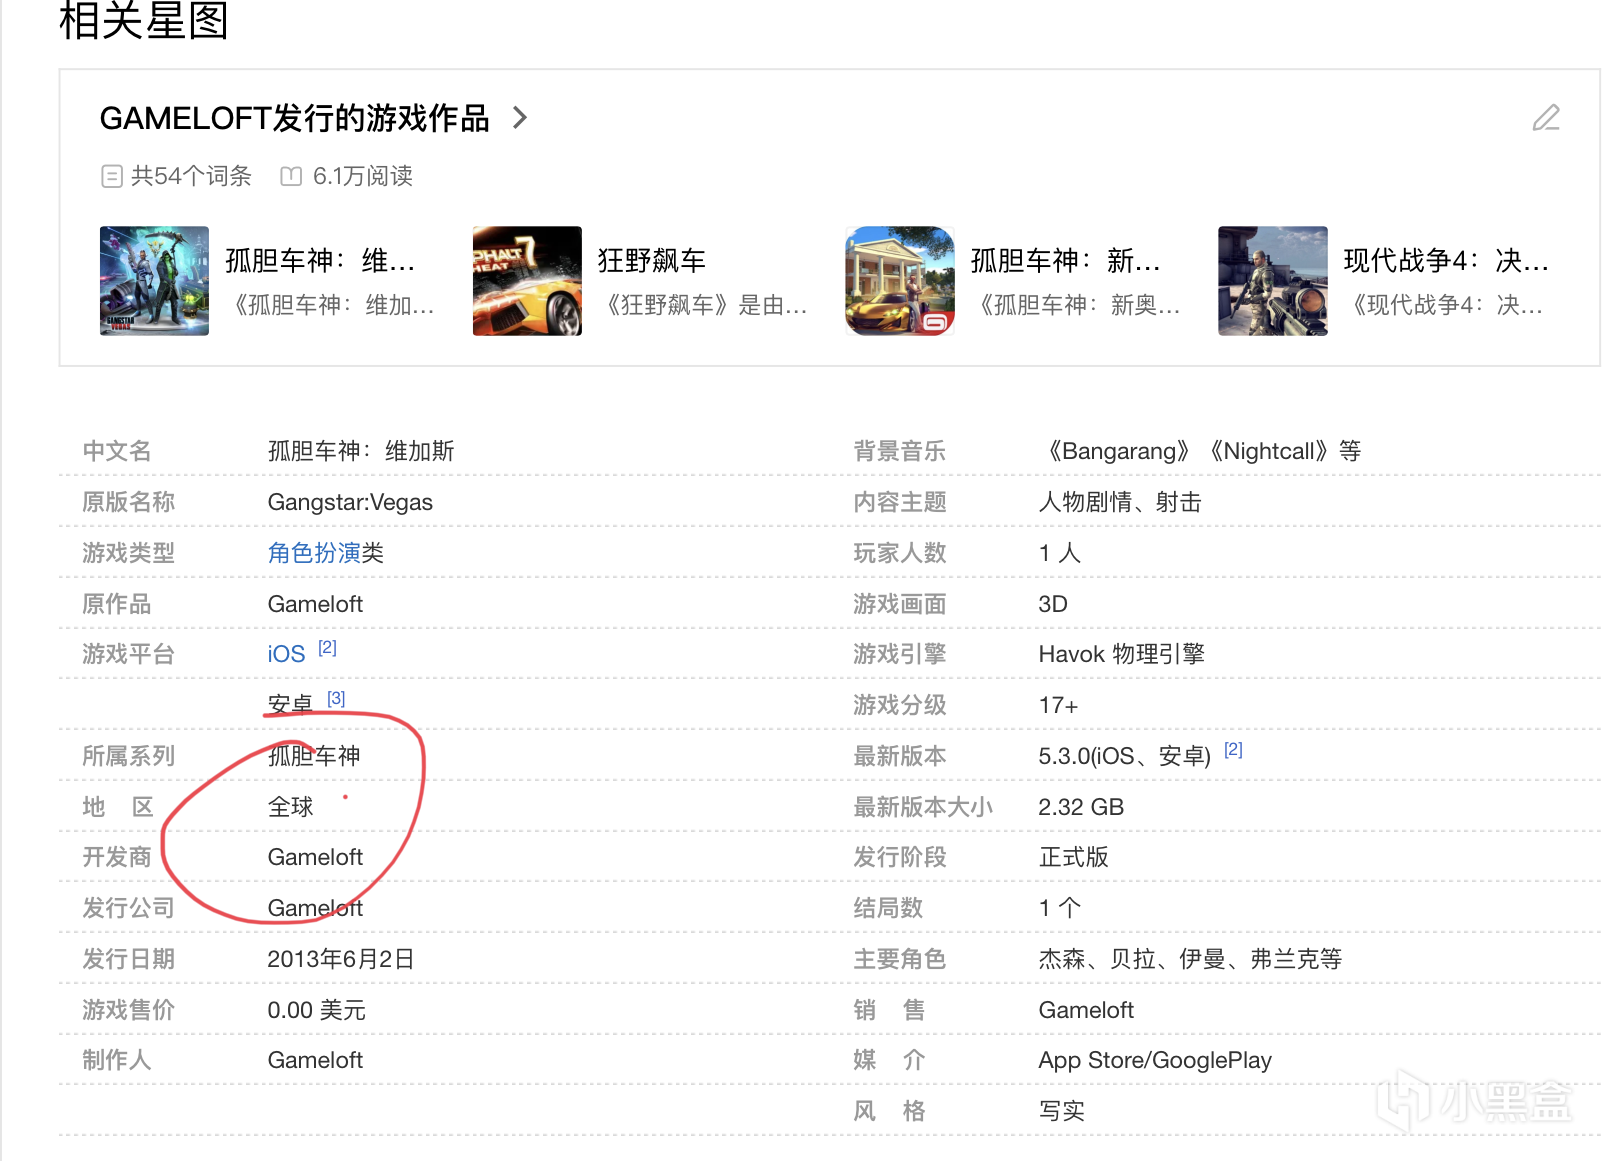Viewport: 1620px width, 1161px height.
Task: Click the 0.00 美元 price value
Action: coord(316,1010)
